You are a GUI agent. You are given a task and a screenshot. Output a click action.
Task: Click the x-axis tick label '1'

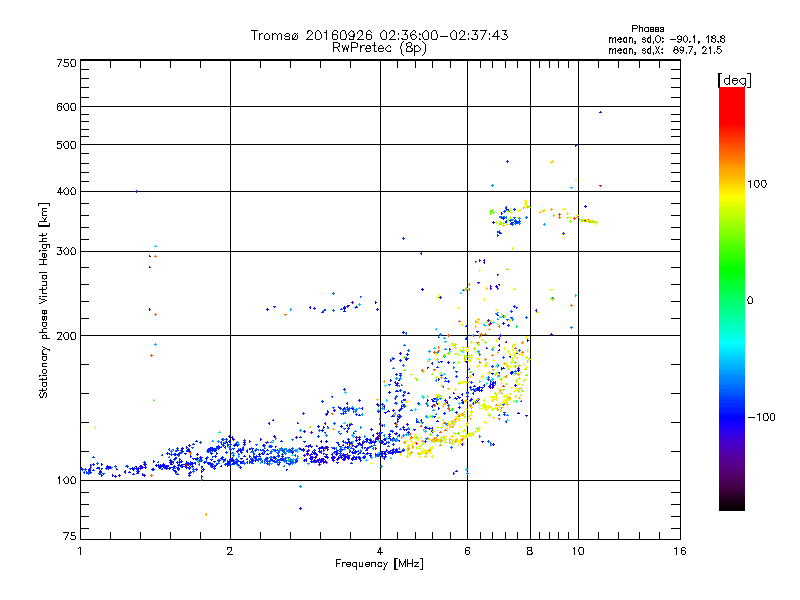pyautogui.click(x=80, y=551)
